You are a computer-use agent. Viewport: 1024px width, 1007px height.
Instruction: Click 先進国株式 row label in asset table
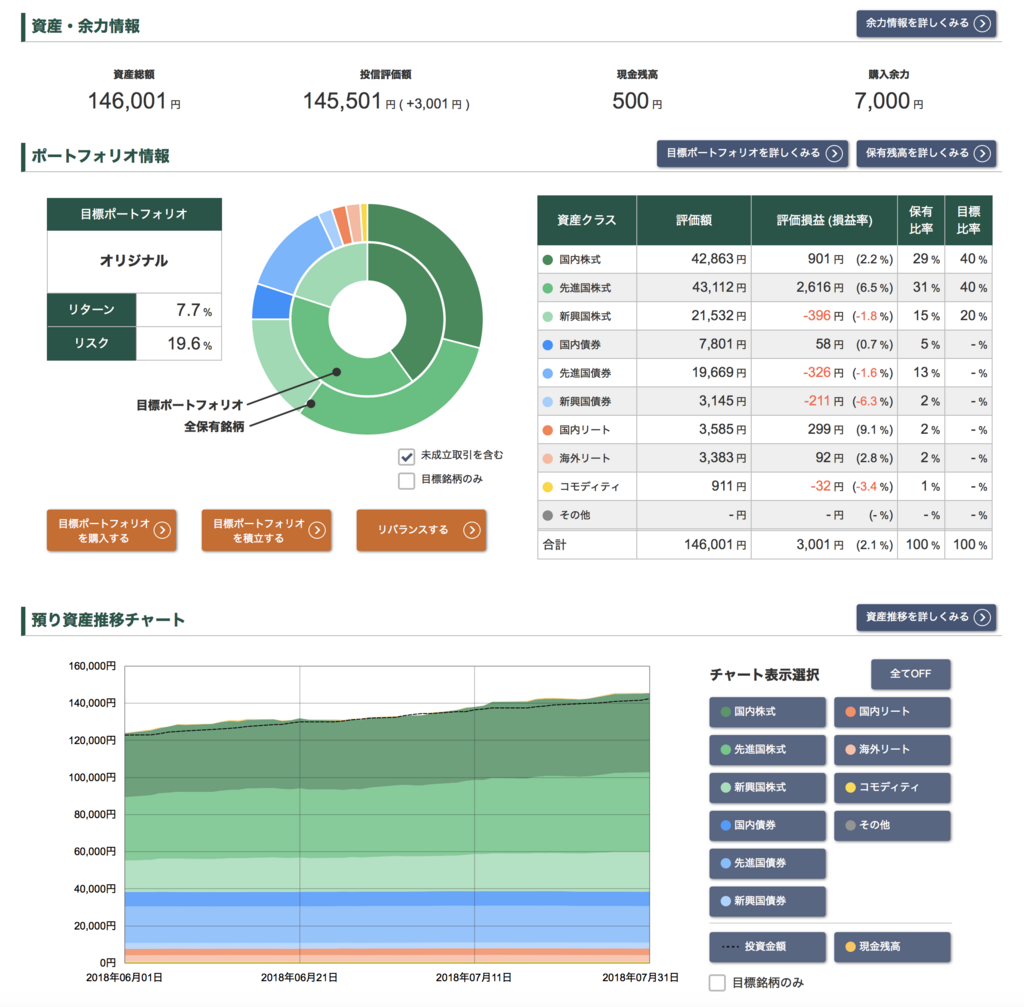pos(585,288)
